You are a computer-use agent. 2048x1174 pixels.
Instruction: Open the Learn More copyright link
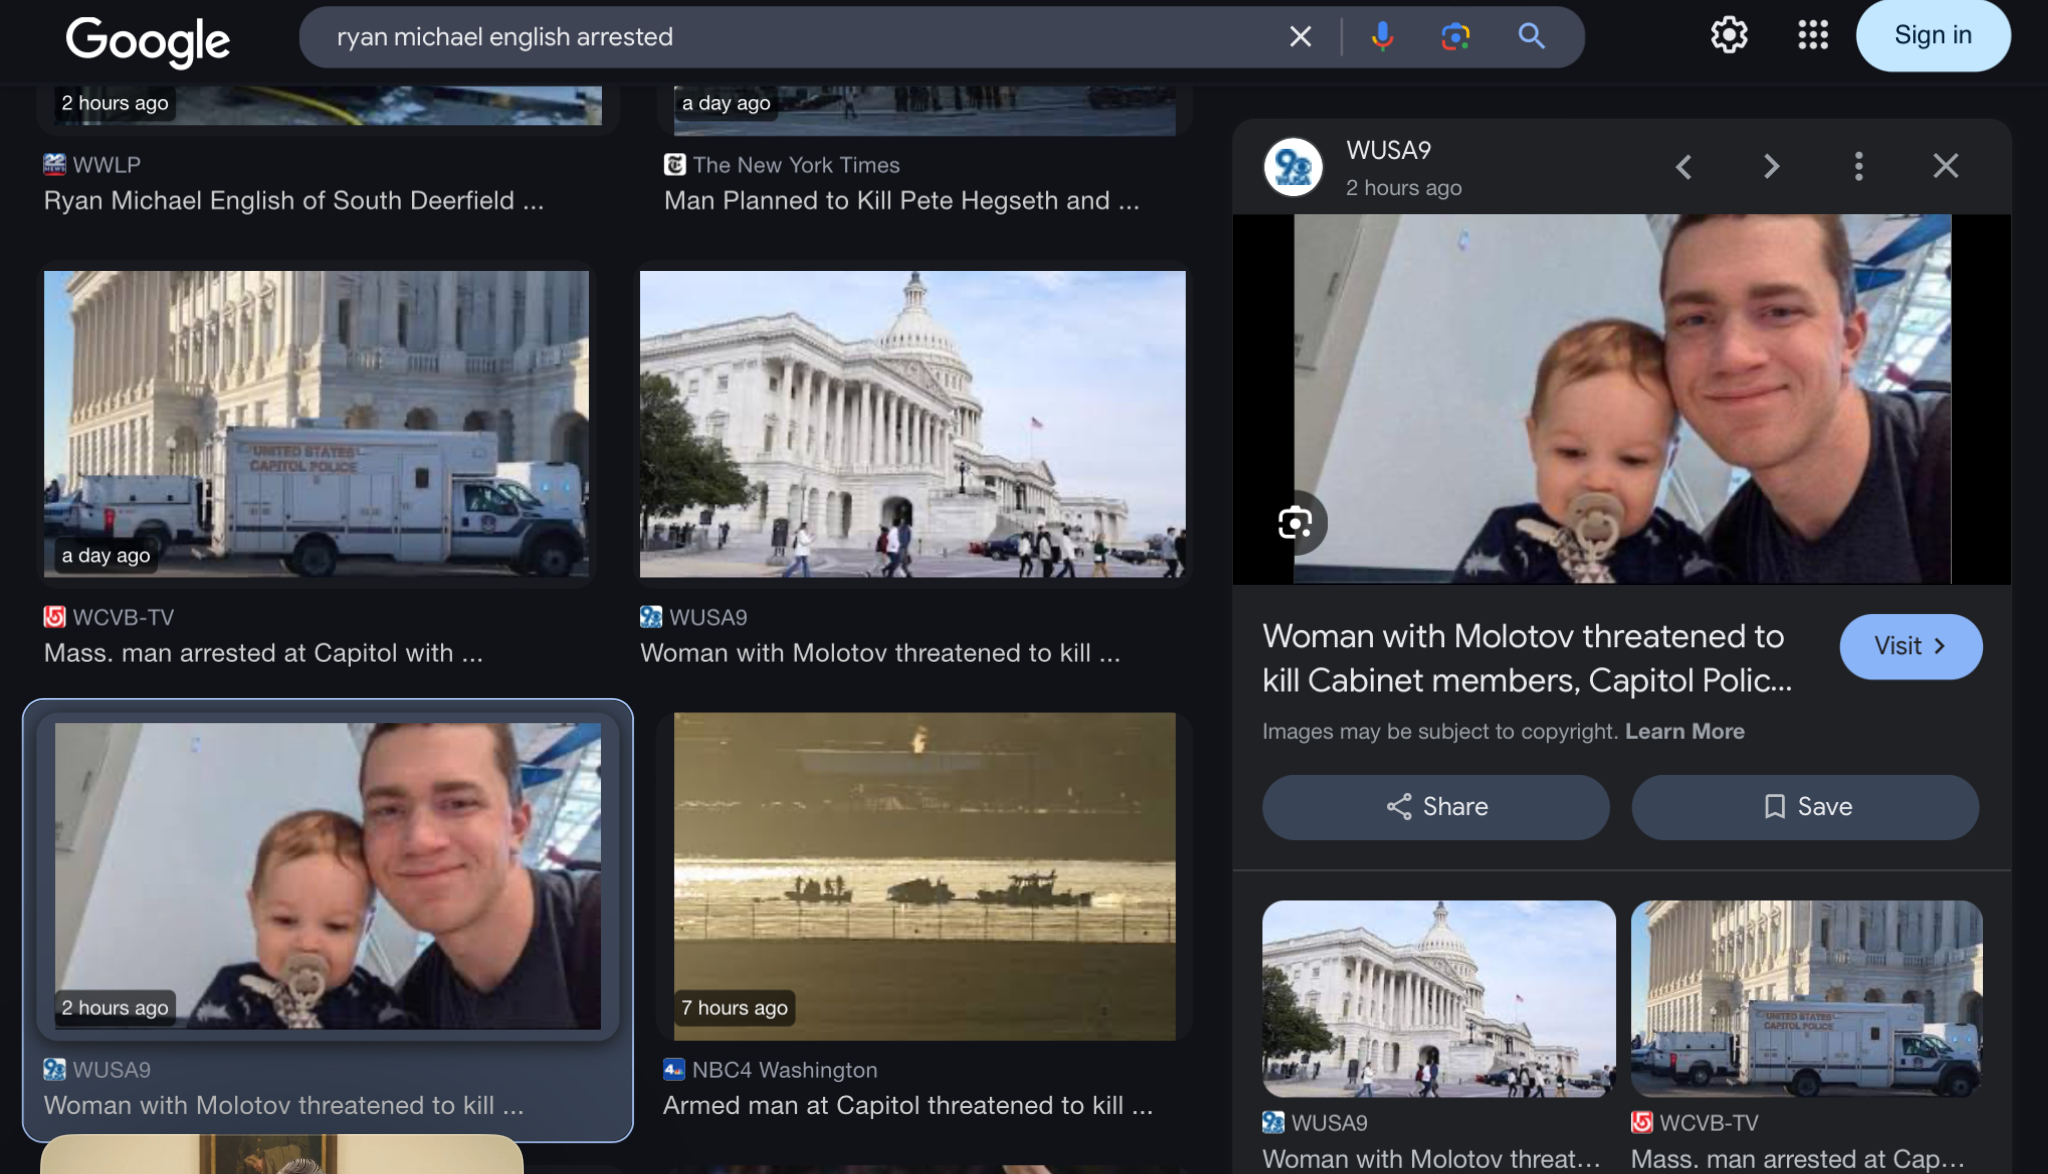tap(1684, 731)
